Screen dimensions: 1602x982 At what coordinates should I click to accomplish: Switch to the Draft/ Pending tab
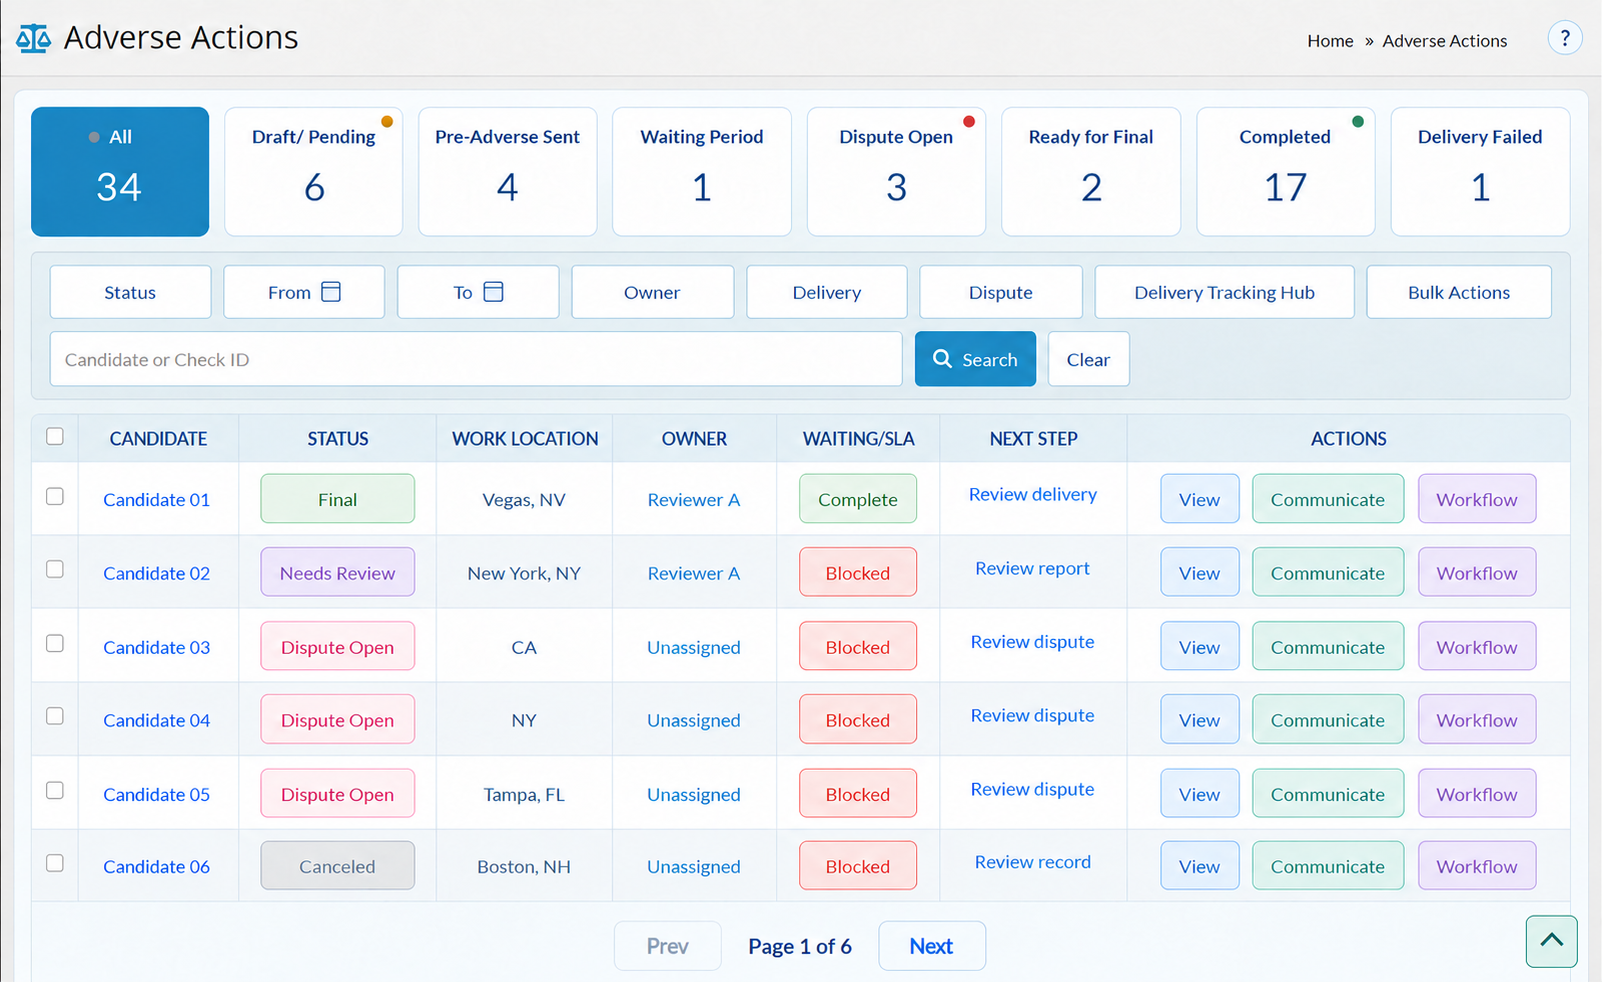tap(314, 171)
